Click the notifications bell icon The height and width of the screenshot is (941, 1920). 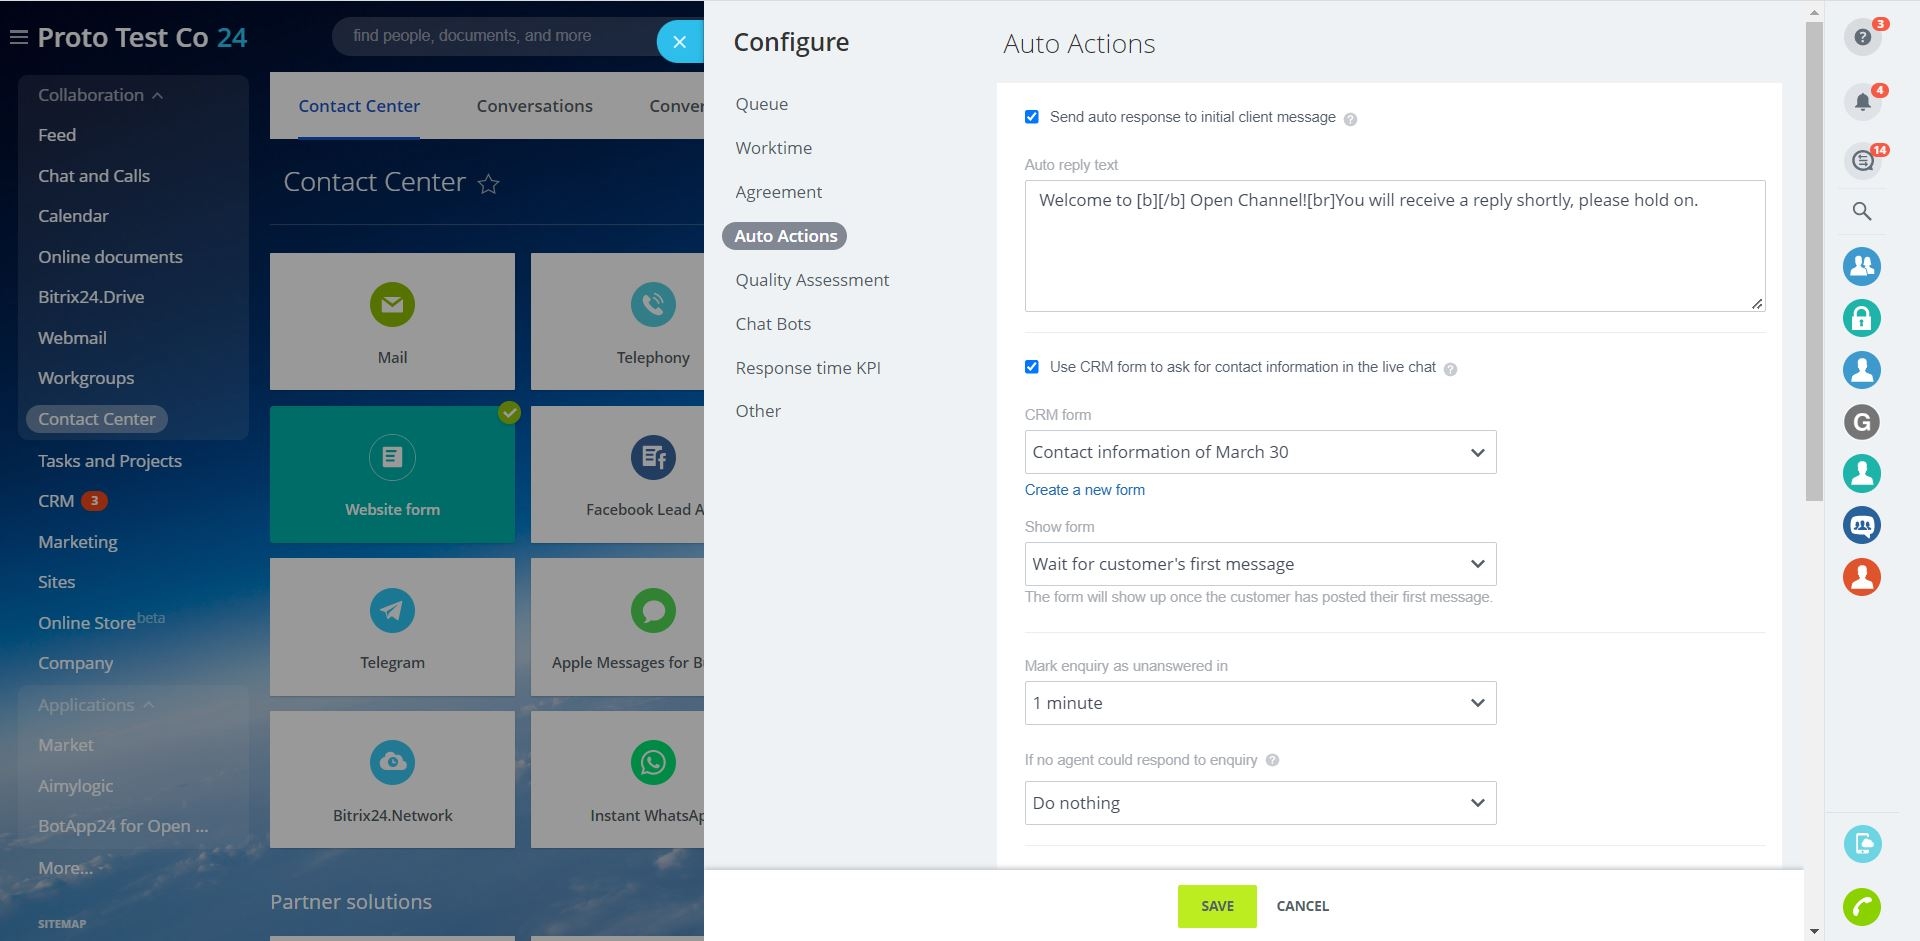click(x=1861, y=102)
